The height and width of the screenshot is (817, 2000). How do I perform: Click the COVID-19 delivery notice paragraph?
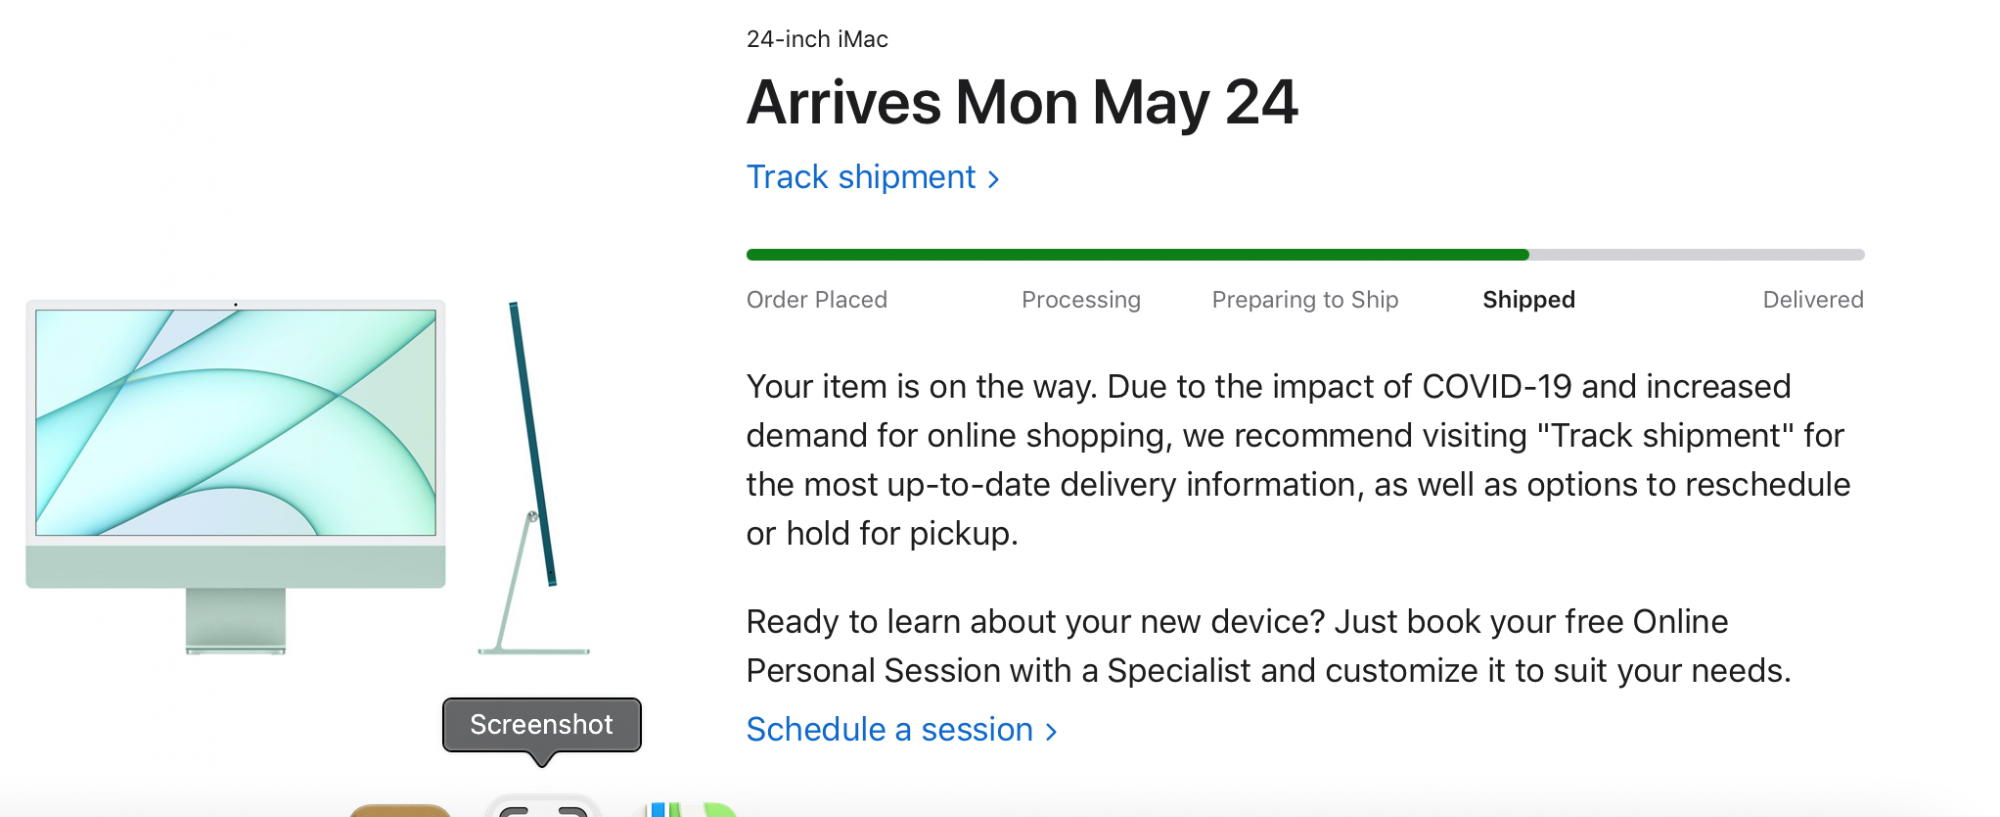point(1298,460)
